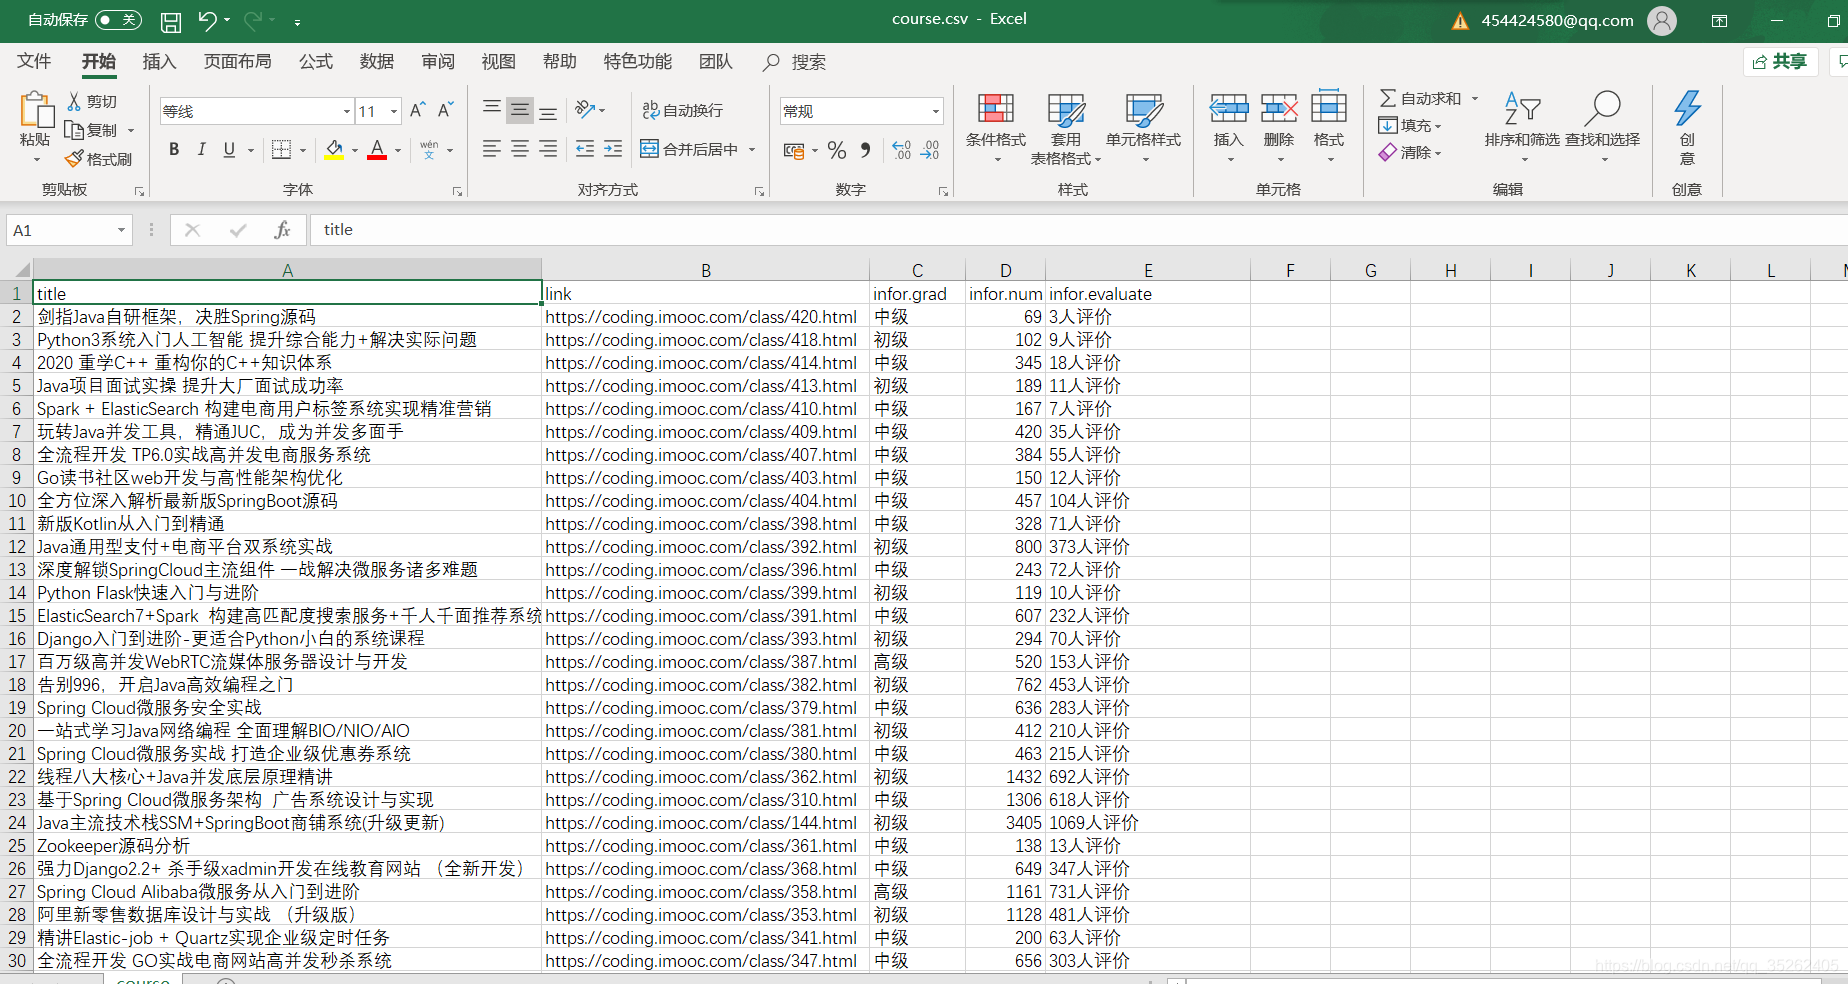Image resolution: width=1848 pixels, height=984 pixels.
Task: Click the AutoSum (自动求和) button
Action: tap(1420, 98)
